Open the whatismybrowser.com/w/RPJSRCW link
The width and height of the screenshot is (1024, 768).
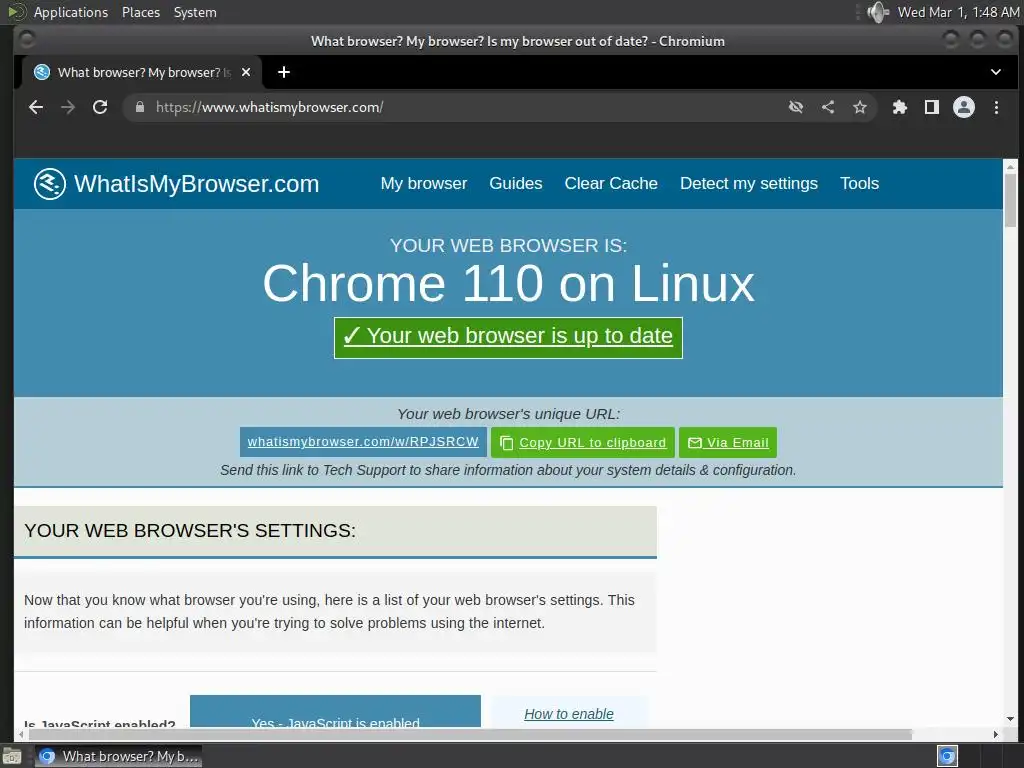click(363, 442)
